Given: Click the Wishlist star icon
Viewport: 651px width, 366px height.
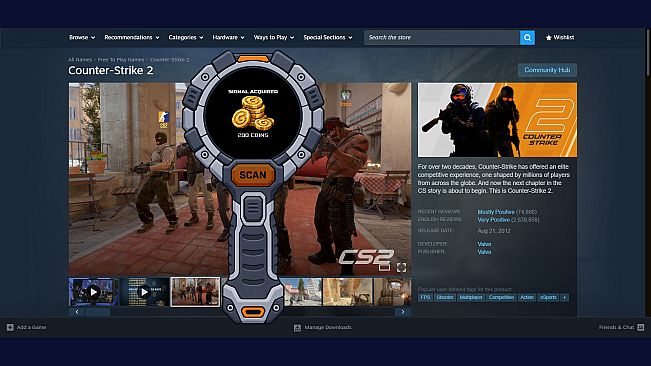Looking at the screenshot, I should pyautogui.click(x=548, y=38).
